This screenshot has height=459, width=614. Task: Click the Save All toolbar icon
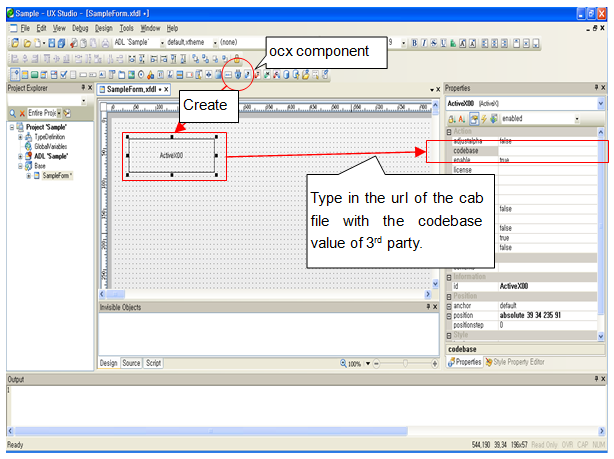tap(61, 43)
